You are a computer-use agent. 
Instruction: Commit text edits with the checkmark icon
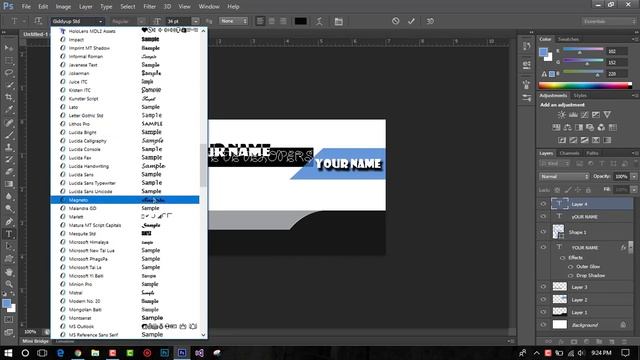[411, 21]
